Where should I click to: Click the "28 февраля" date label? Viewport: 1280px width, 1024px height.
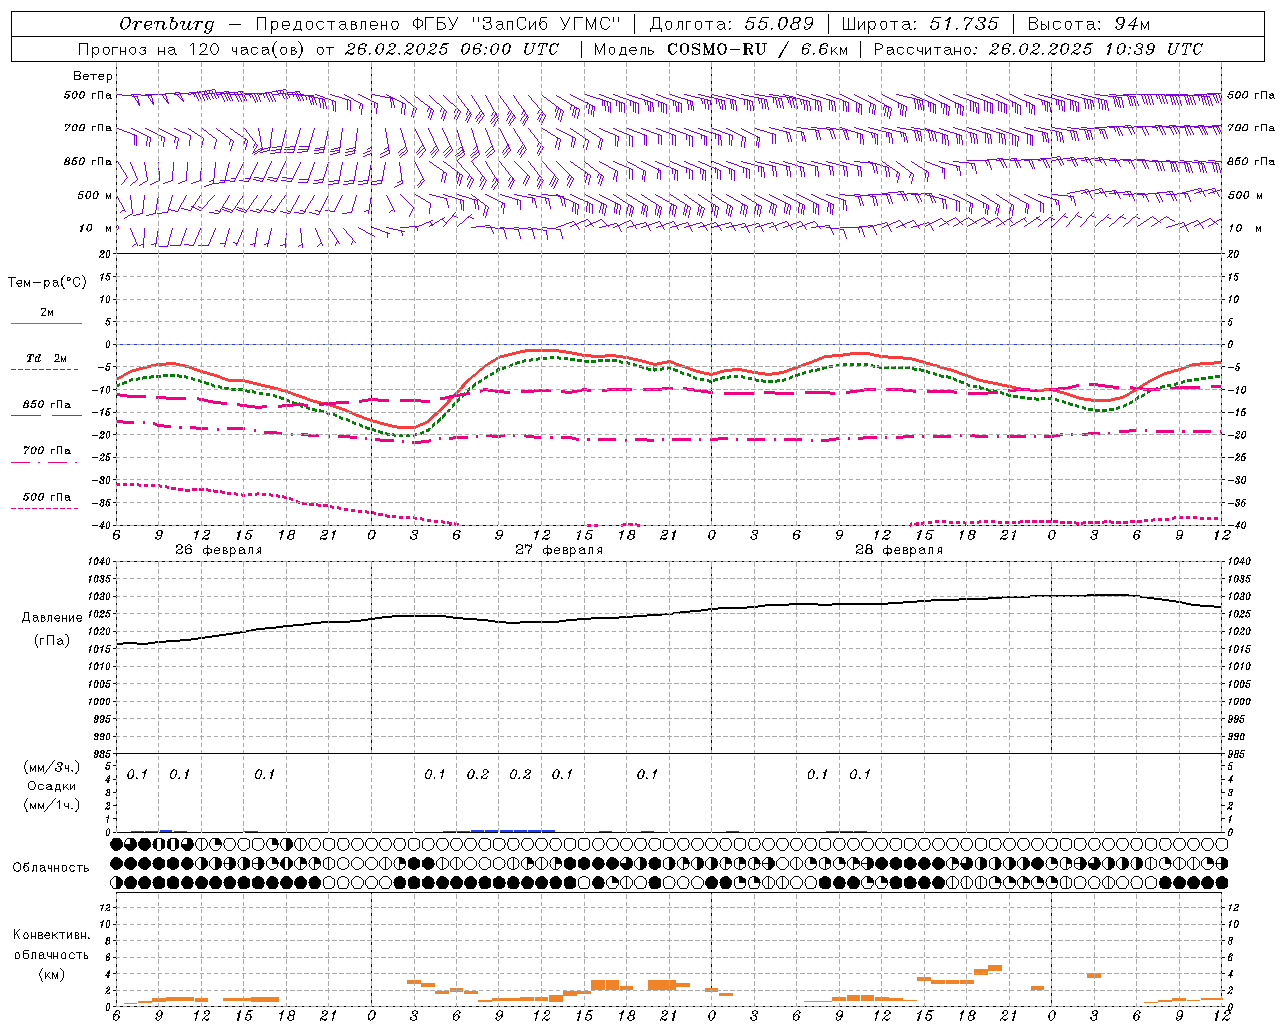click(899, 550)
